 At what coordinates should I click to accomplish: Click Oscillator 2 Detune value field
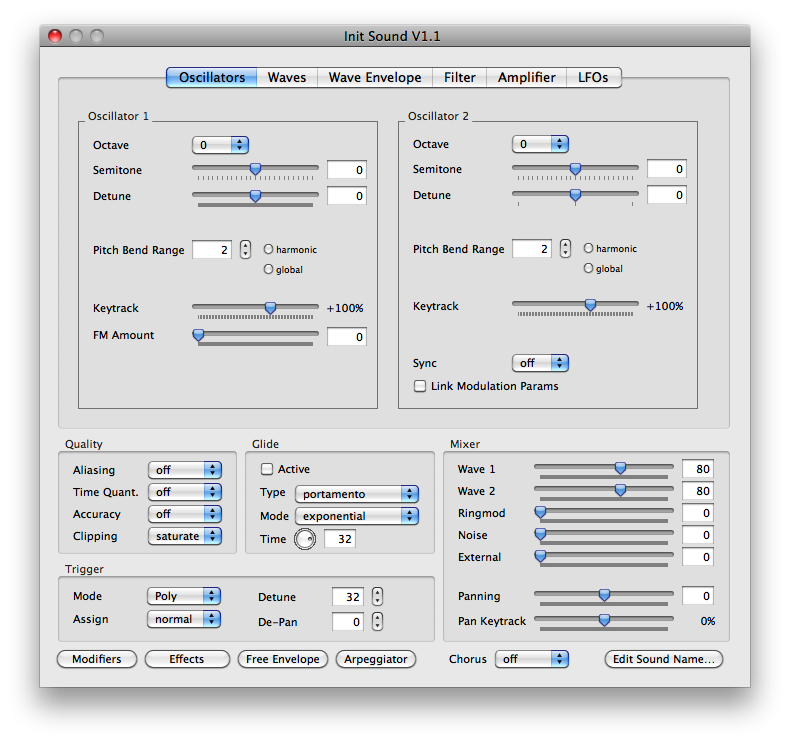(667, 195)
